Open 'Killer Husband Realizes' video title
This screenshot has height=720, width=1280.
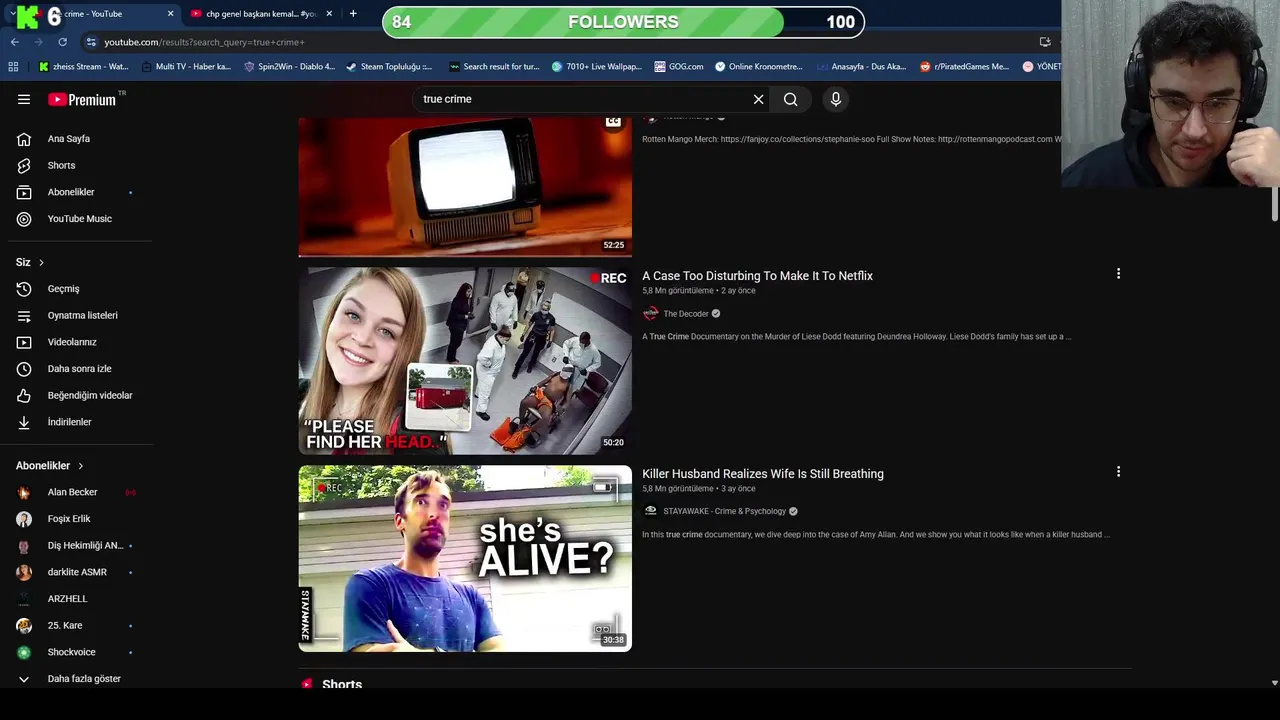click(763, 474)
